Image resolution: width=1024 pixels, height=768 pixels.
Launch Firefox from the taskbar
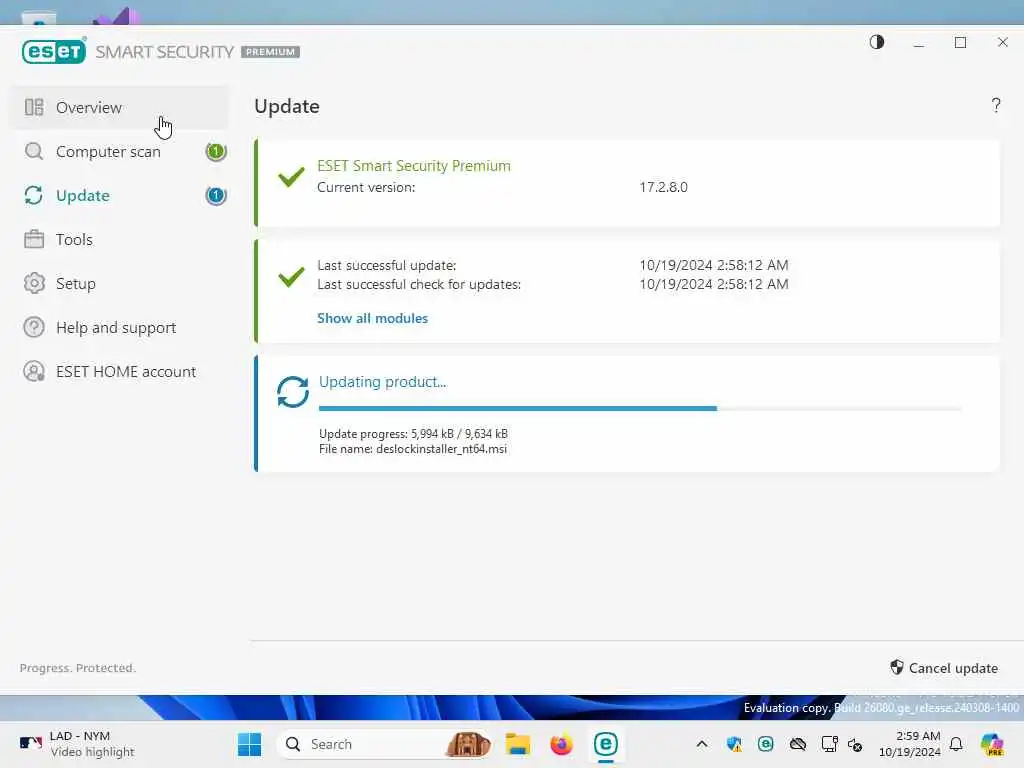point(561,744)
